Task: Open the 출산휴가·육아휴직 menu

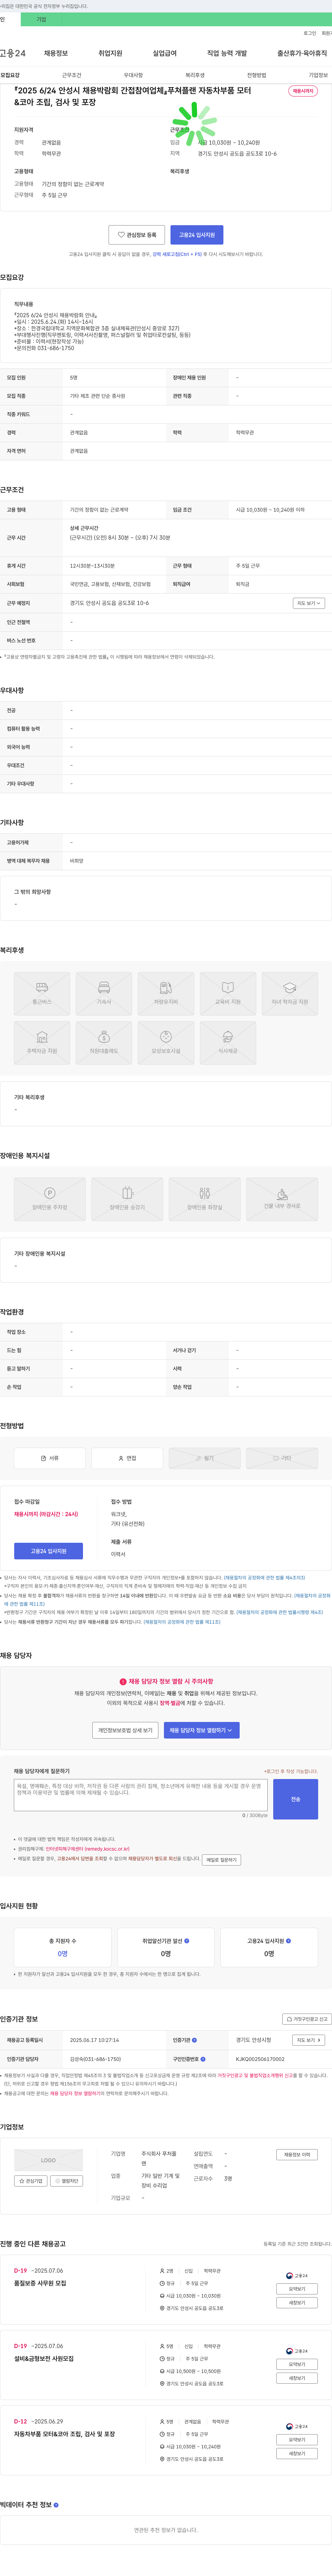Action: click(302, 53)
